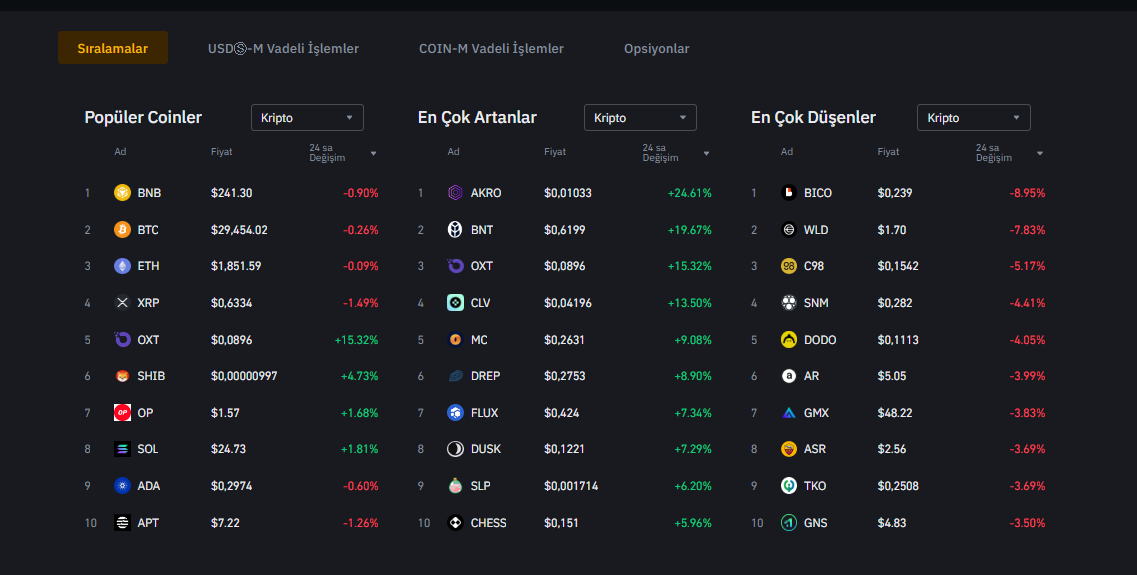
Task: Open Kripto dropdown beside Popüler Coinler
Action: click(307, 118)
